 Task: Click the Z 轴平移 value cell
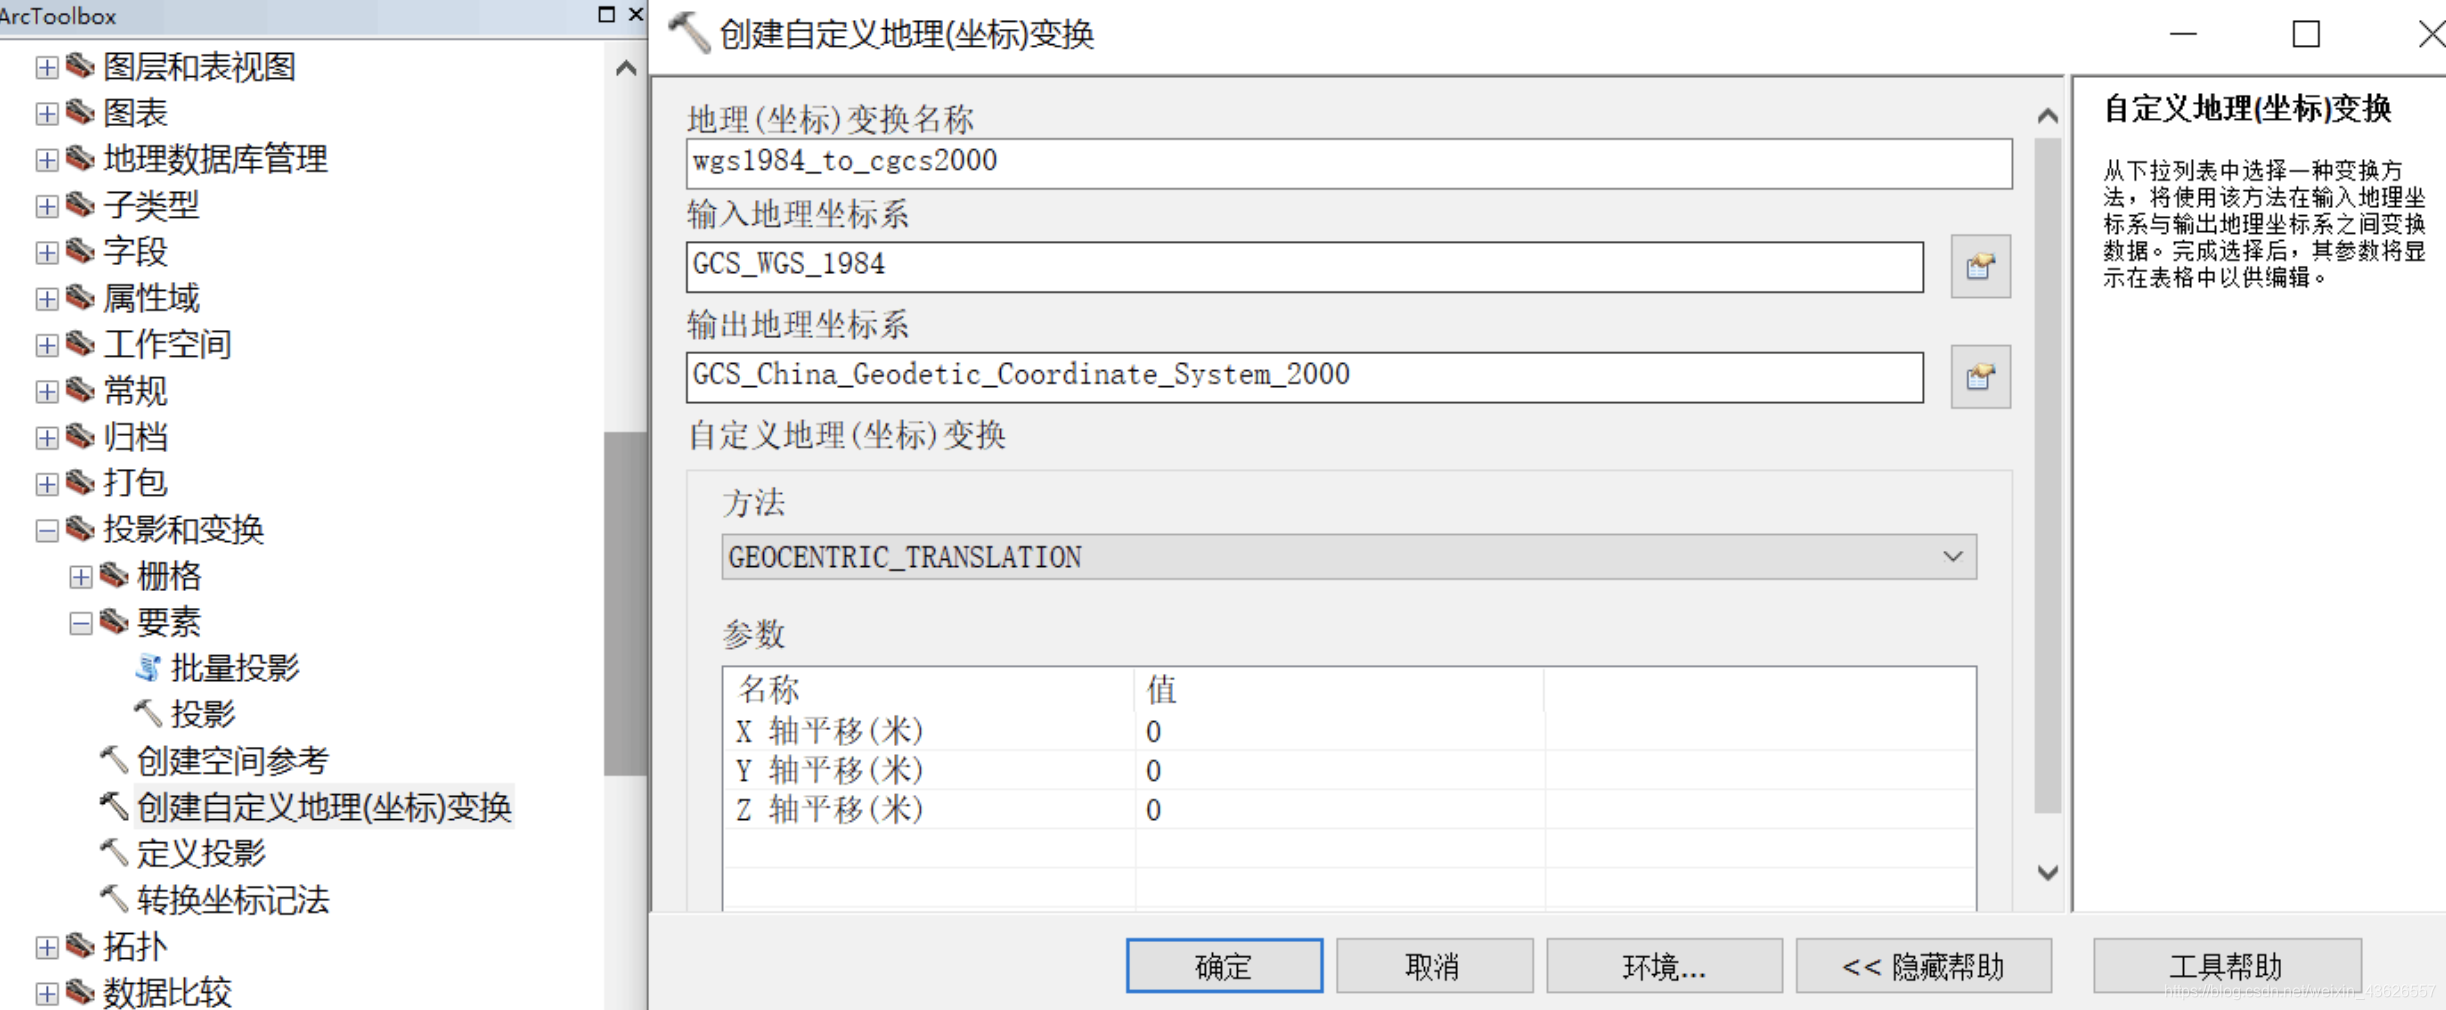[1339, 810]
